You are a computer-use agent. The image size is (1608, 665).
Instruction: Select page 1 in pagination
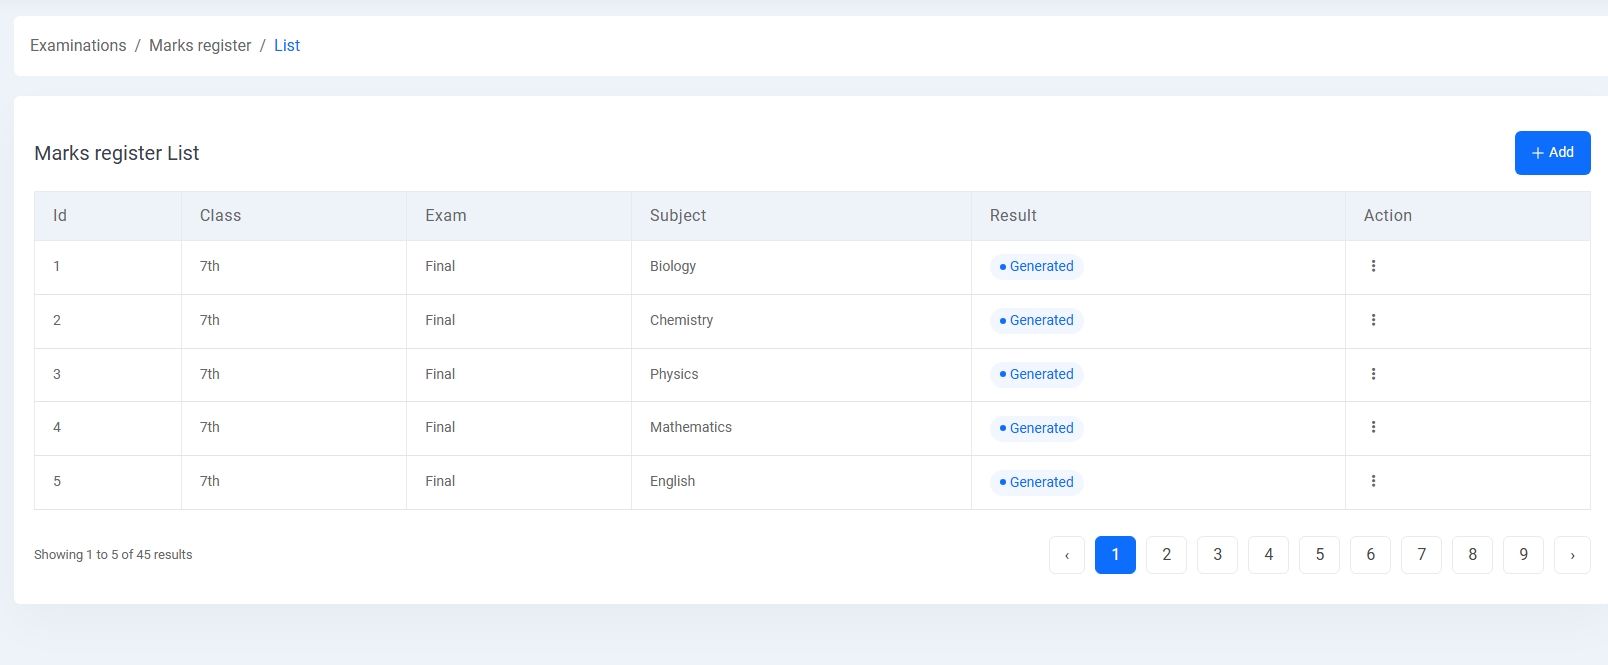coord(1115,555)
